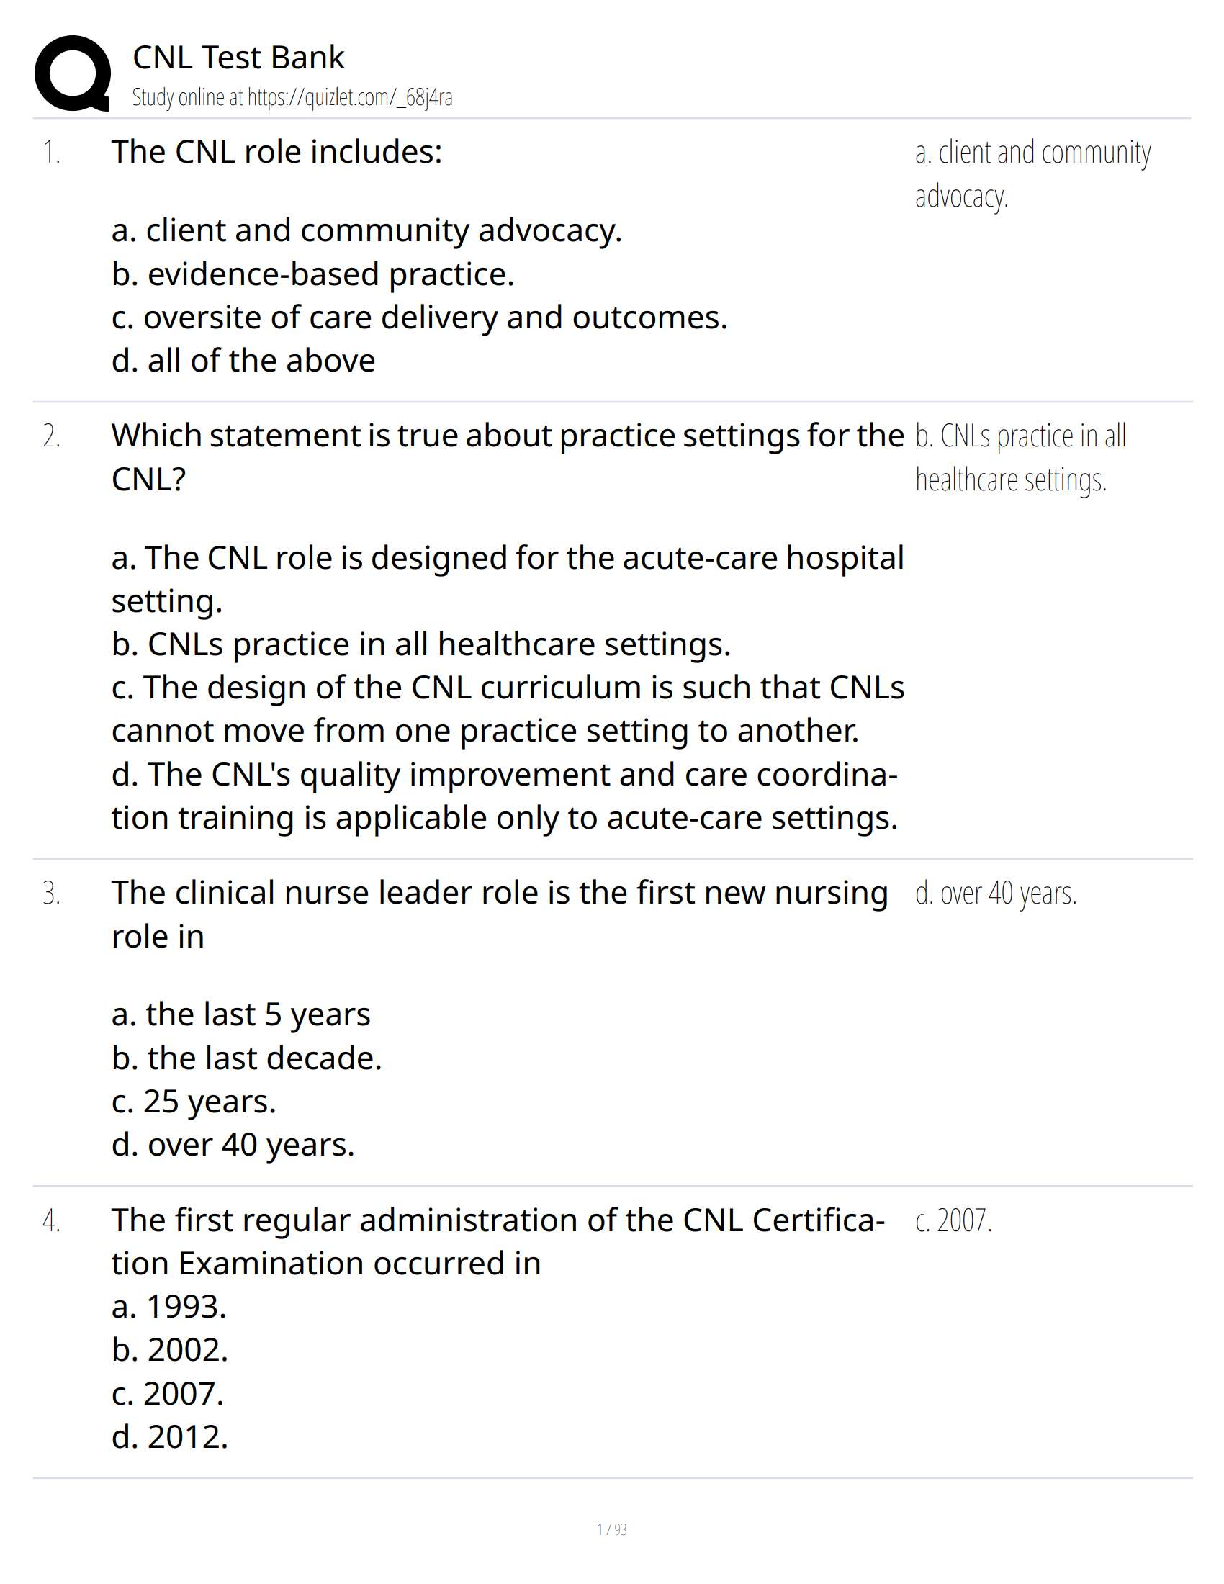Click the page number '1 / 93' footer
Viewport: 1224px width, 1584px height.
pyautogui.click(x=611, y=1529)
